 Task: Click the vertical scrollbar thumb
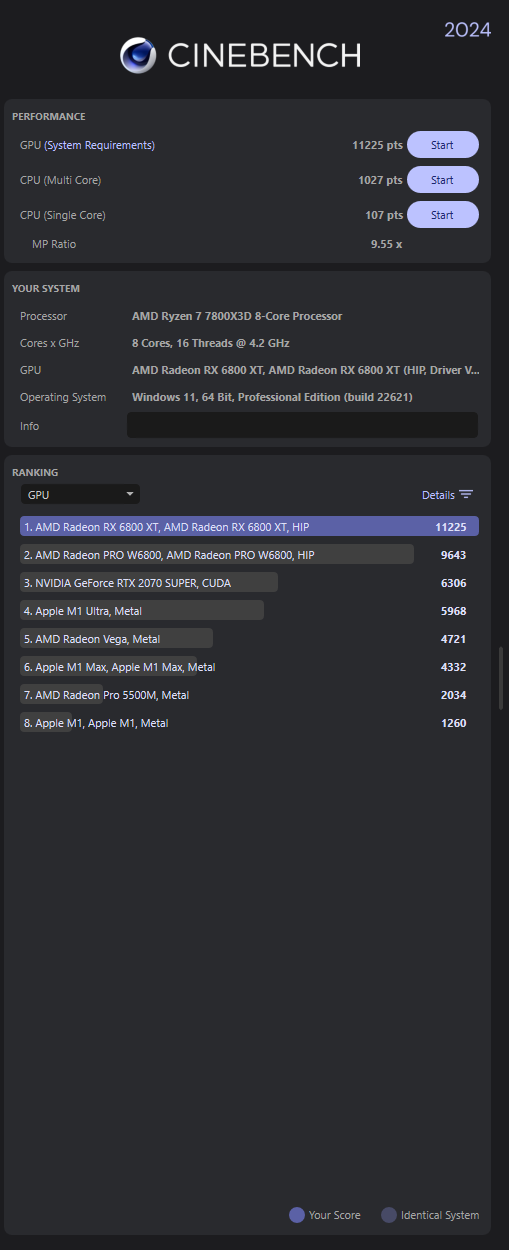501,678
